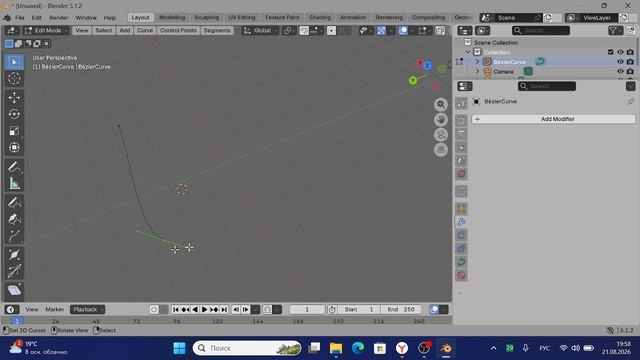This screenshot has height=360, width=640.
Task: Click the pin icon beside BézierCurve in properties
Action: [631, 101]
